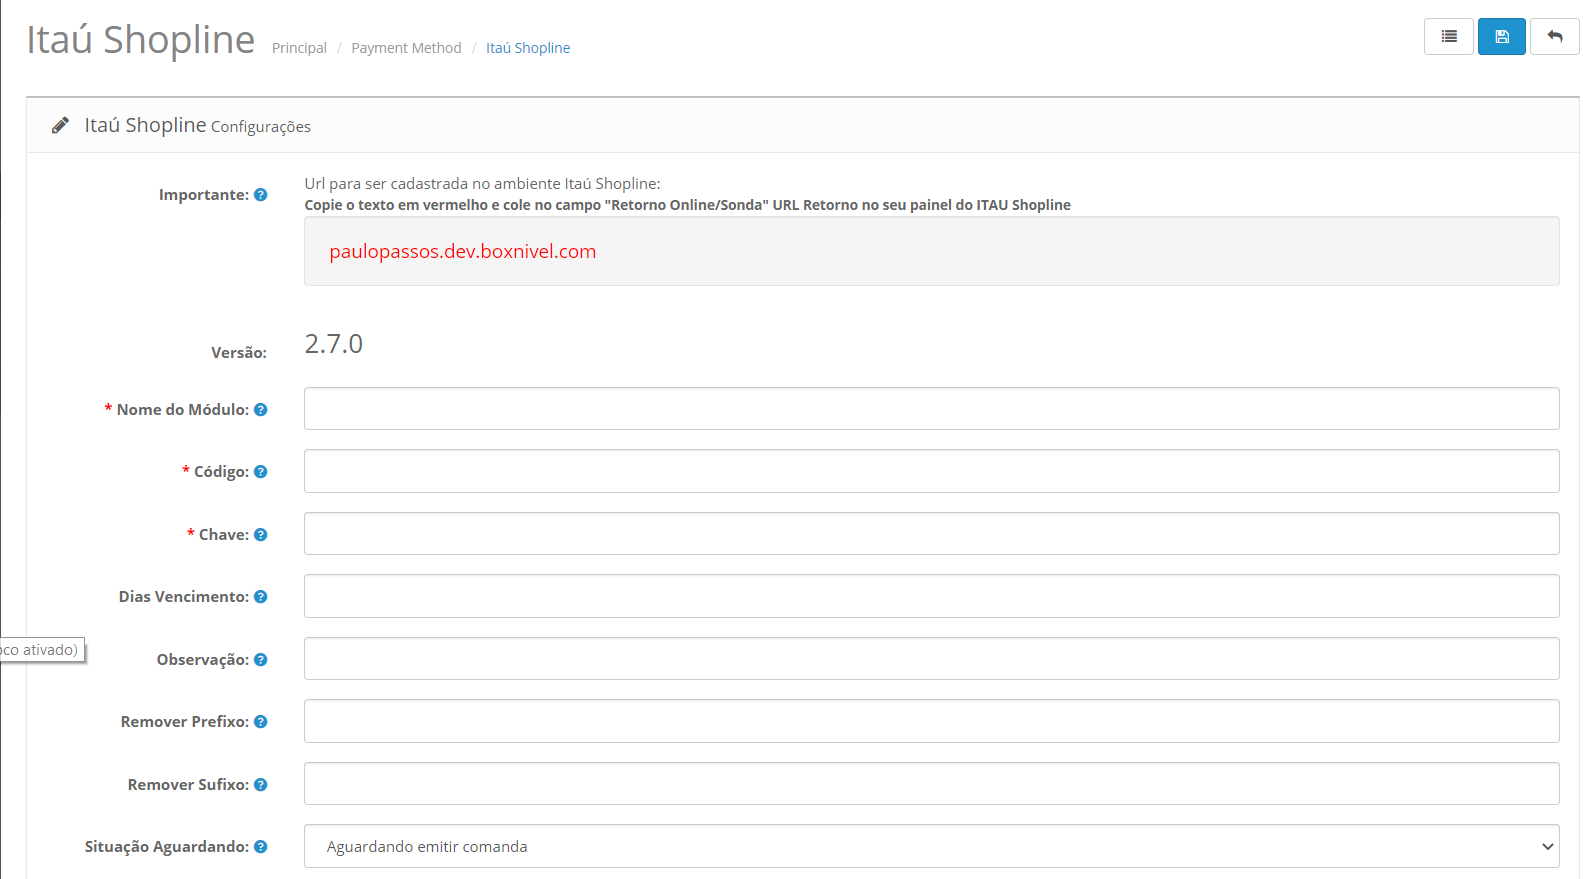
Task: Click help icon beside Dias Vencimento
Action: (261, 597)
